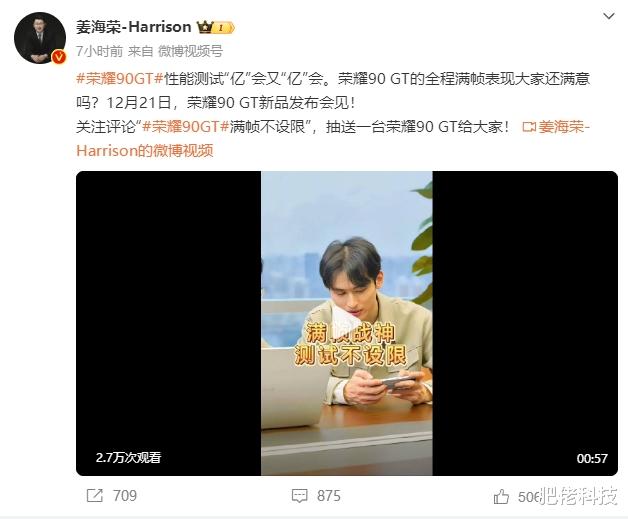The image size is (628, 519).
Task: Click the 875 comment count
Action: coord(329,496)
